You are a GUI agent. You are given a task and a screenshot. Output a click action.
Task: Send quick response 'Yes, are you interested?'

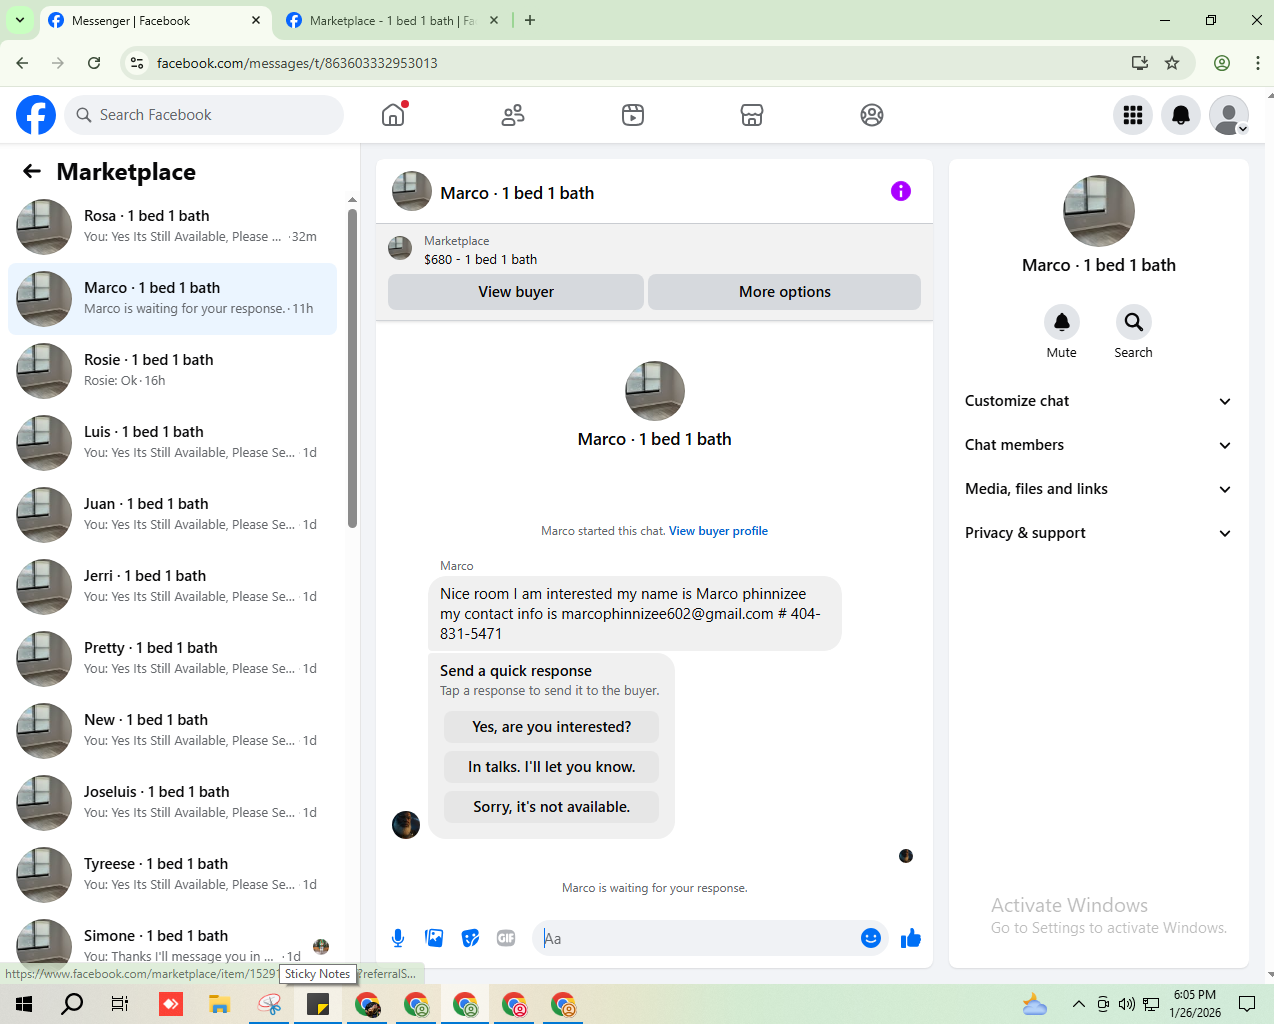pos(552,727)
